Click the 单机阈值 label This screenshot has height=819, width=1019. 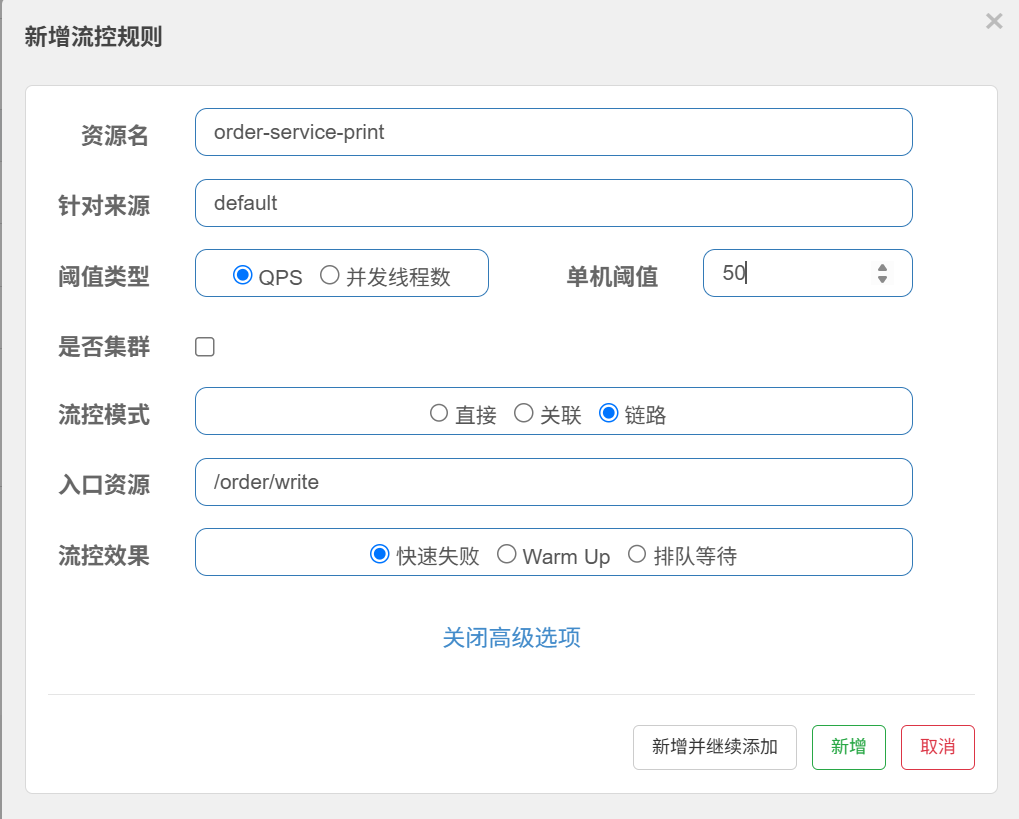pos(612,277)
